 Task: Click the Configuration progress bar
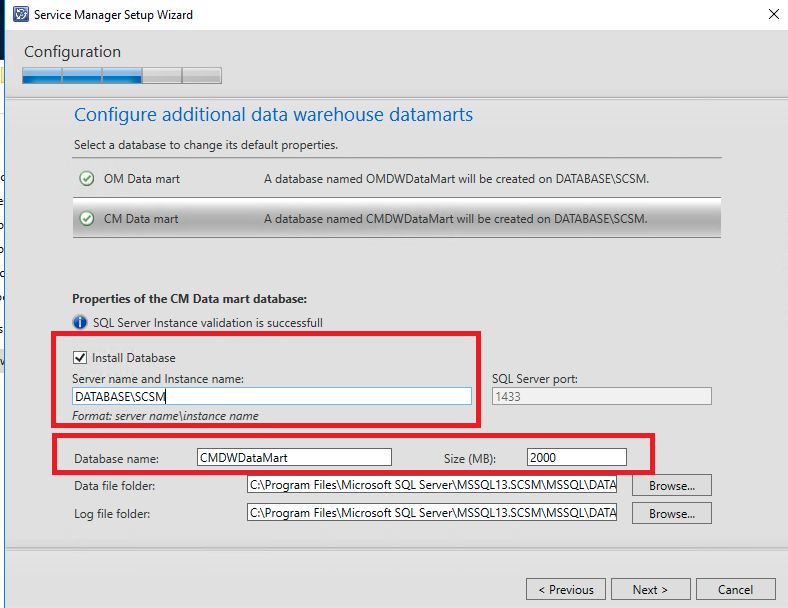(x=122, y=75)
